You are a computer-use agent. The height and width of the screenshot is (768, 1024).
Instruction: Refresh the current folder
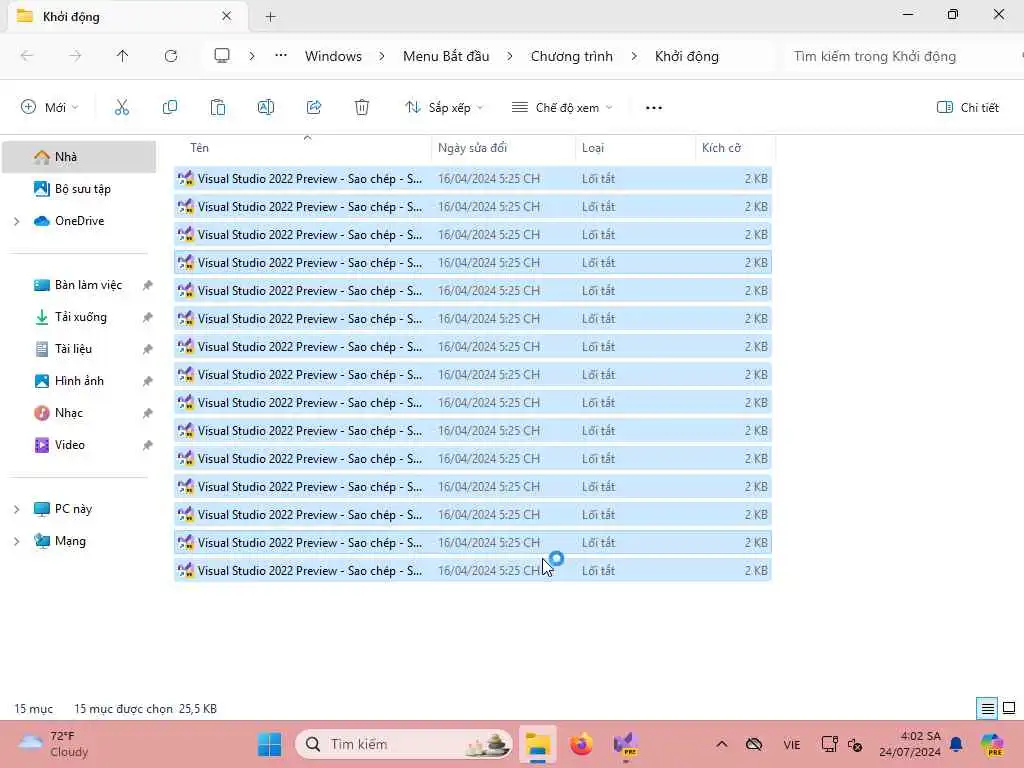point(171,56)
